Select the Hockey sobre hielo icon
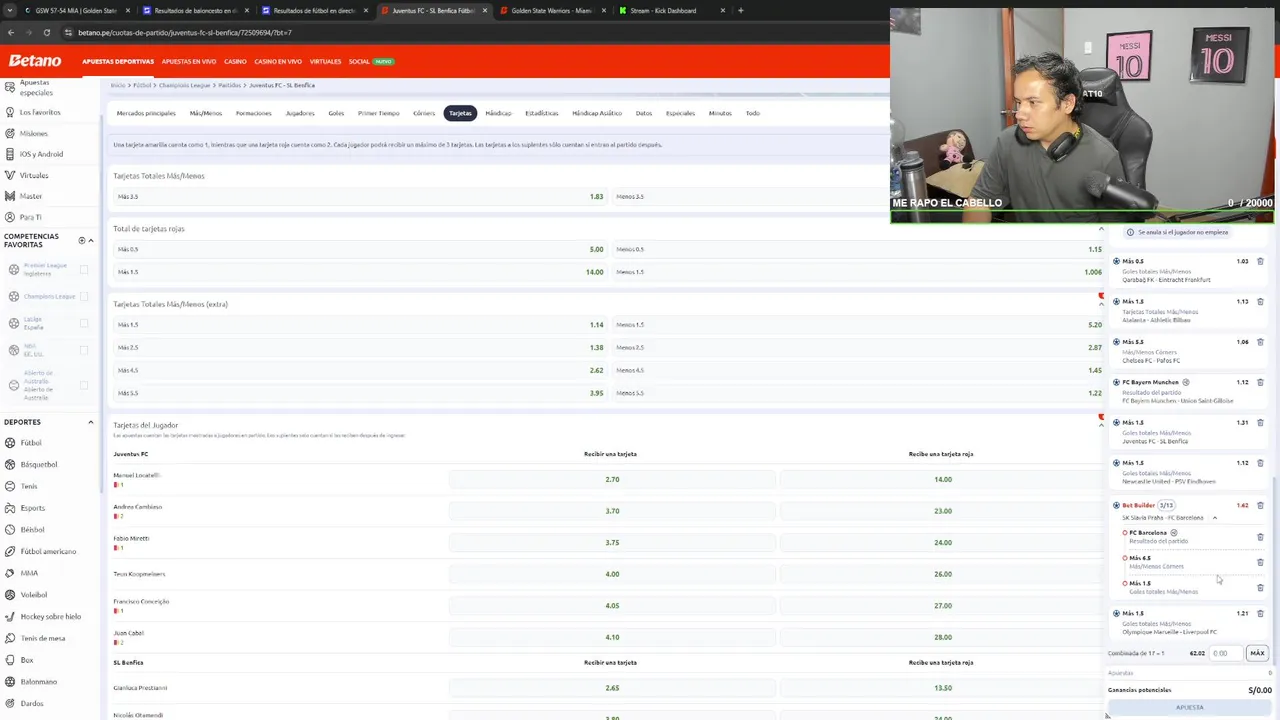This screenshot has height=720, width=1280. click(x=10, y=616)
